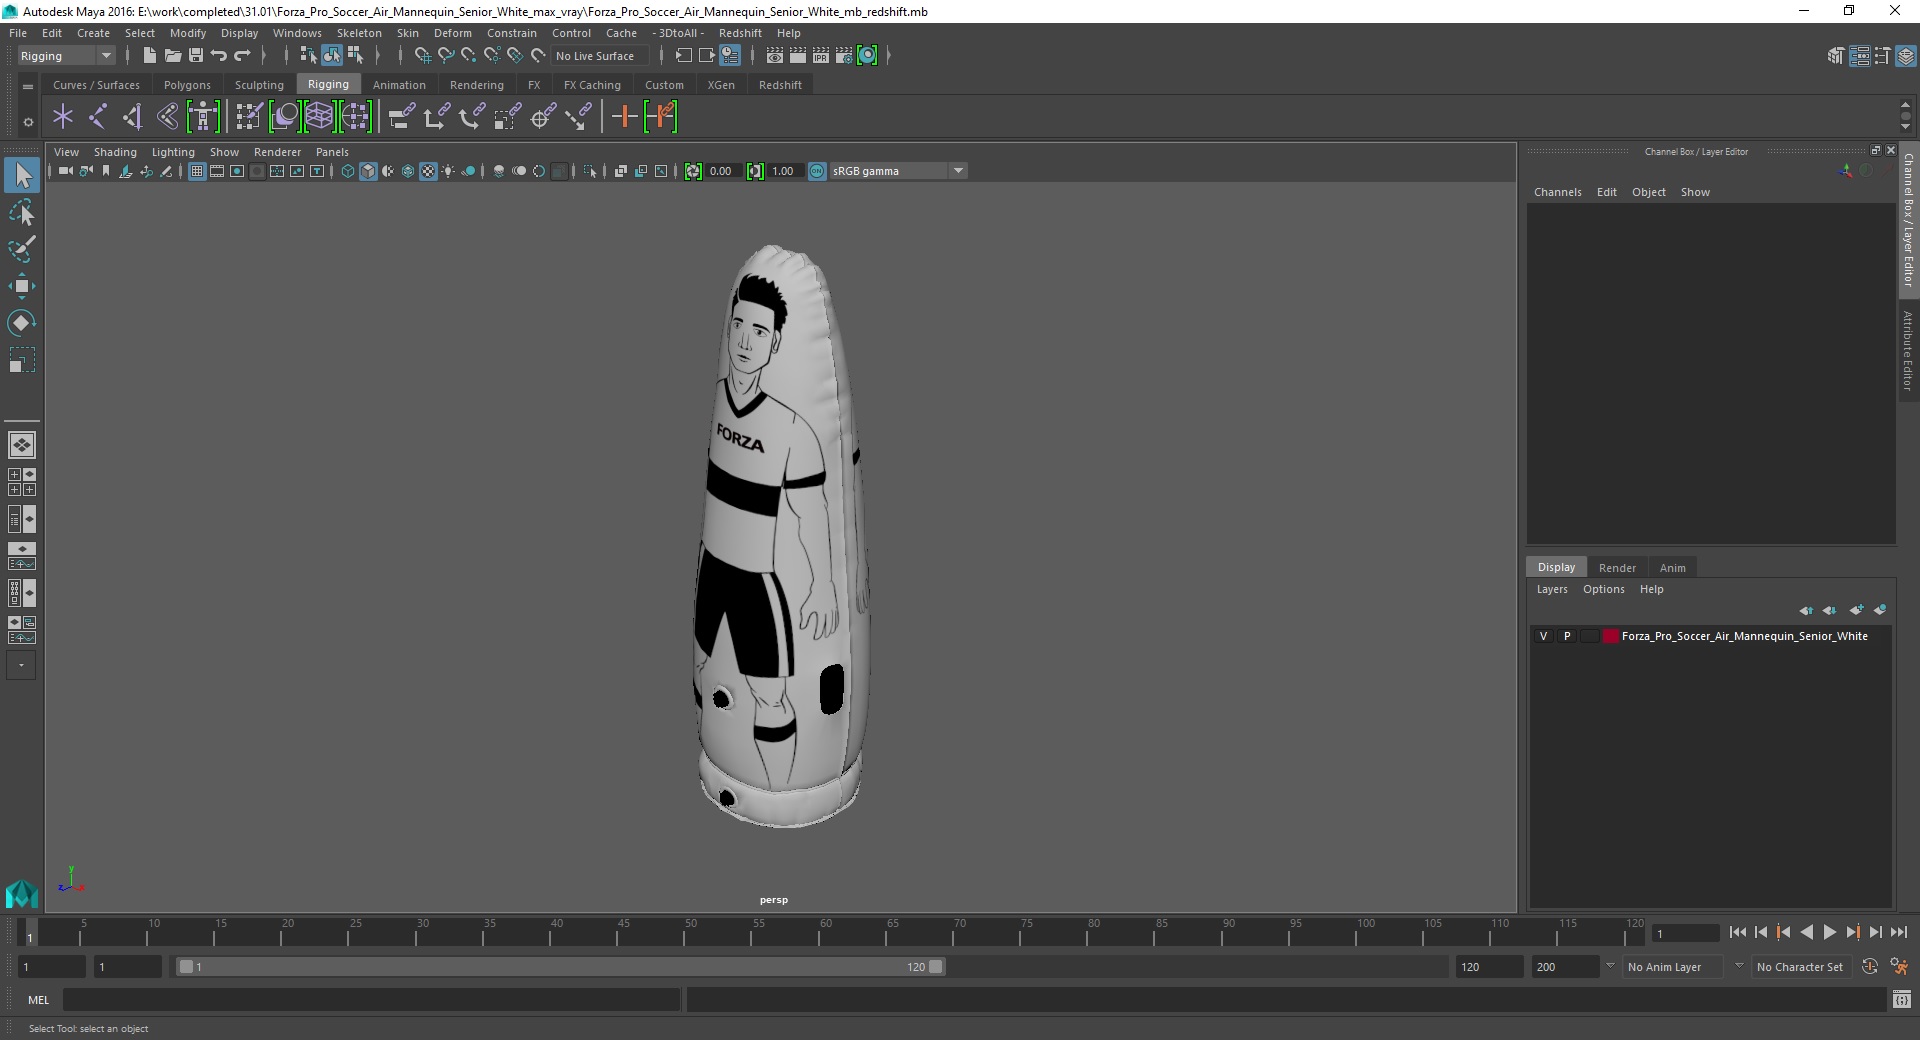This screenshot has height=1040, width=1920.
Task: Click the 200 animation end time field
Action: pos(1565,967)
